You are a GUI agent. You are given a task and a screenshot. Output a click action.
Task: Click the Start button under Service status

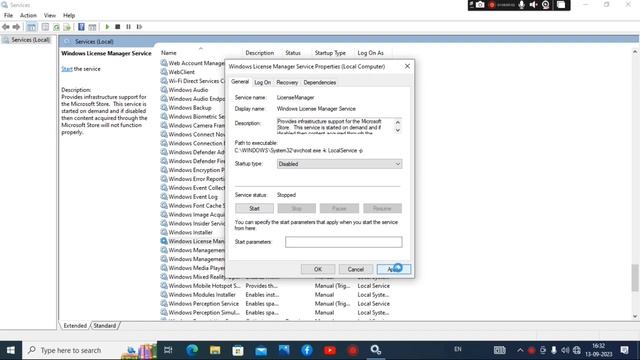point(254,209)
